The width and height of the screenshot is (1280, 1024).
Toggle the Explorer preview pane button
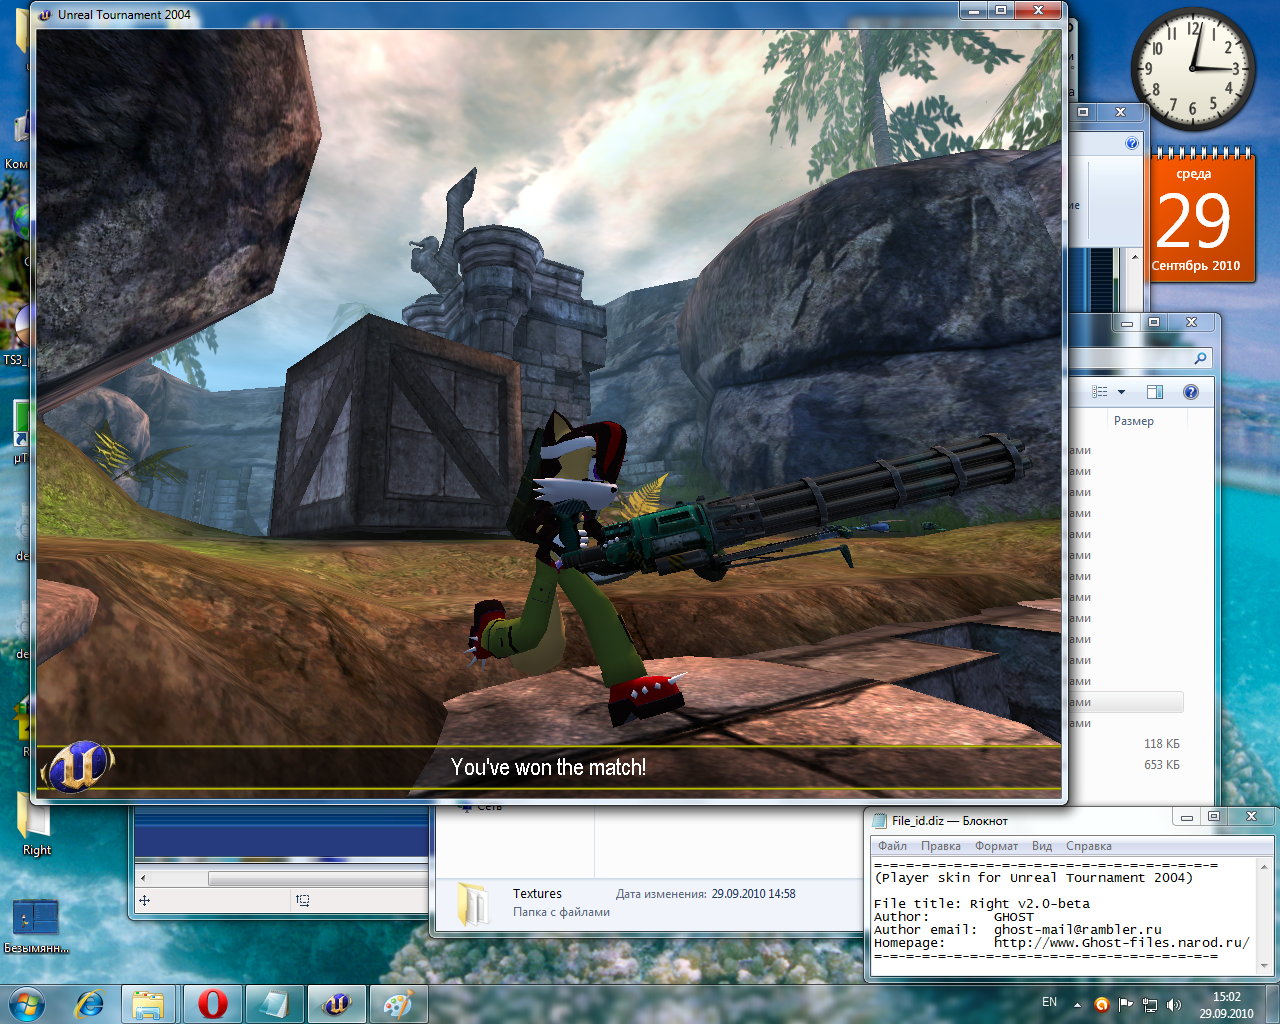1155,392
